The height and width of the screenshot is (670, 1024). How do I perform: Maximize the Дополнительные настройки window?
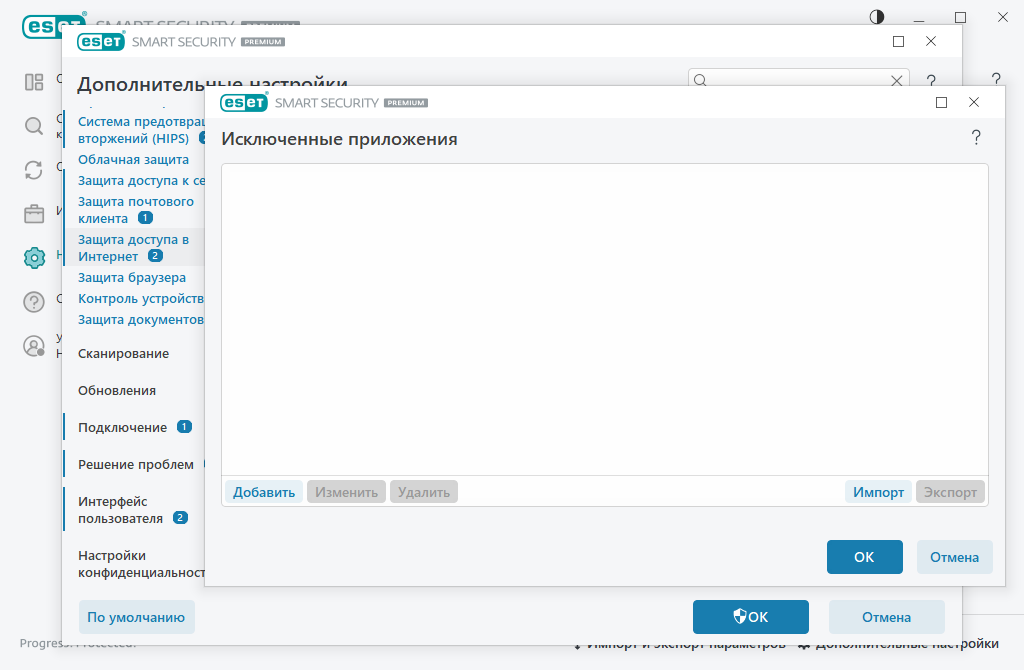pyautogui.click(x=899, y=41)
